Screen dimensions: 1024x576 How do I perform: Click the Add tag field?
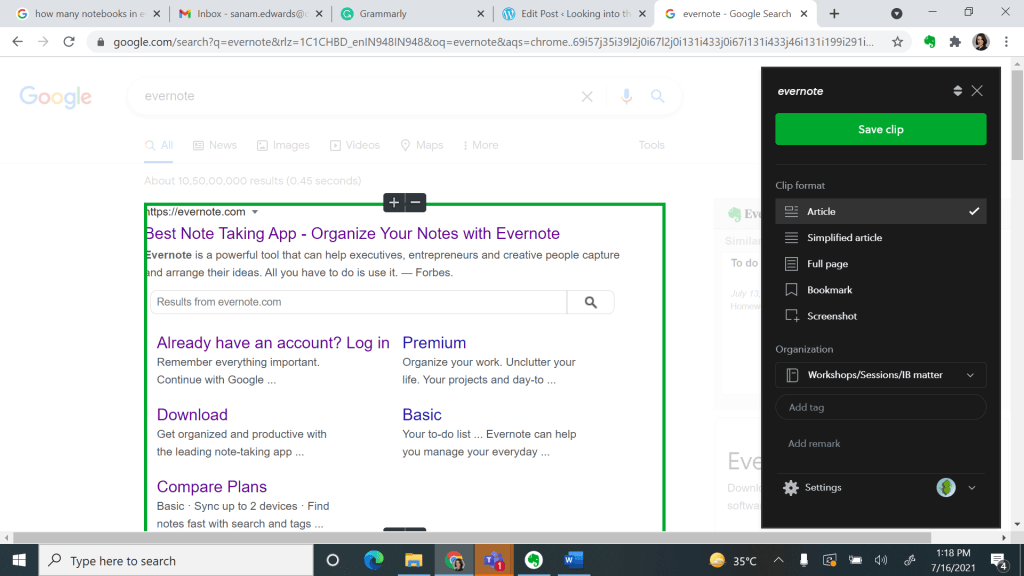pos(880,407)
